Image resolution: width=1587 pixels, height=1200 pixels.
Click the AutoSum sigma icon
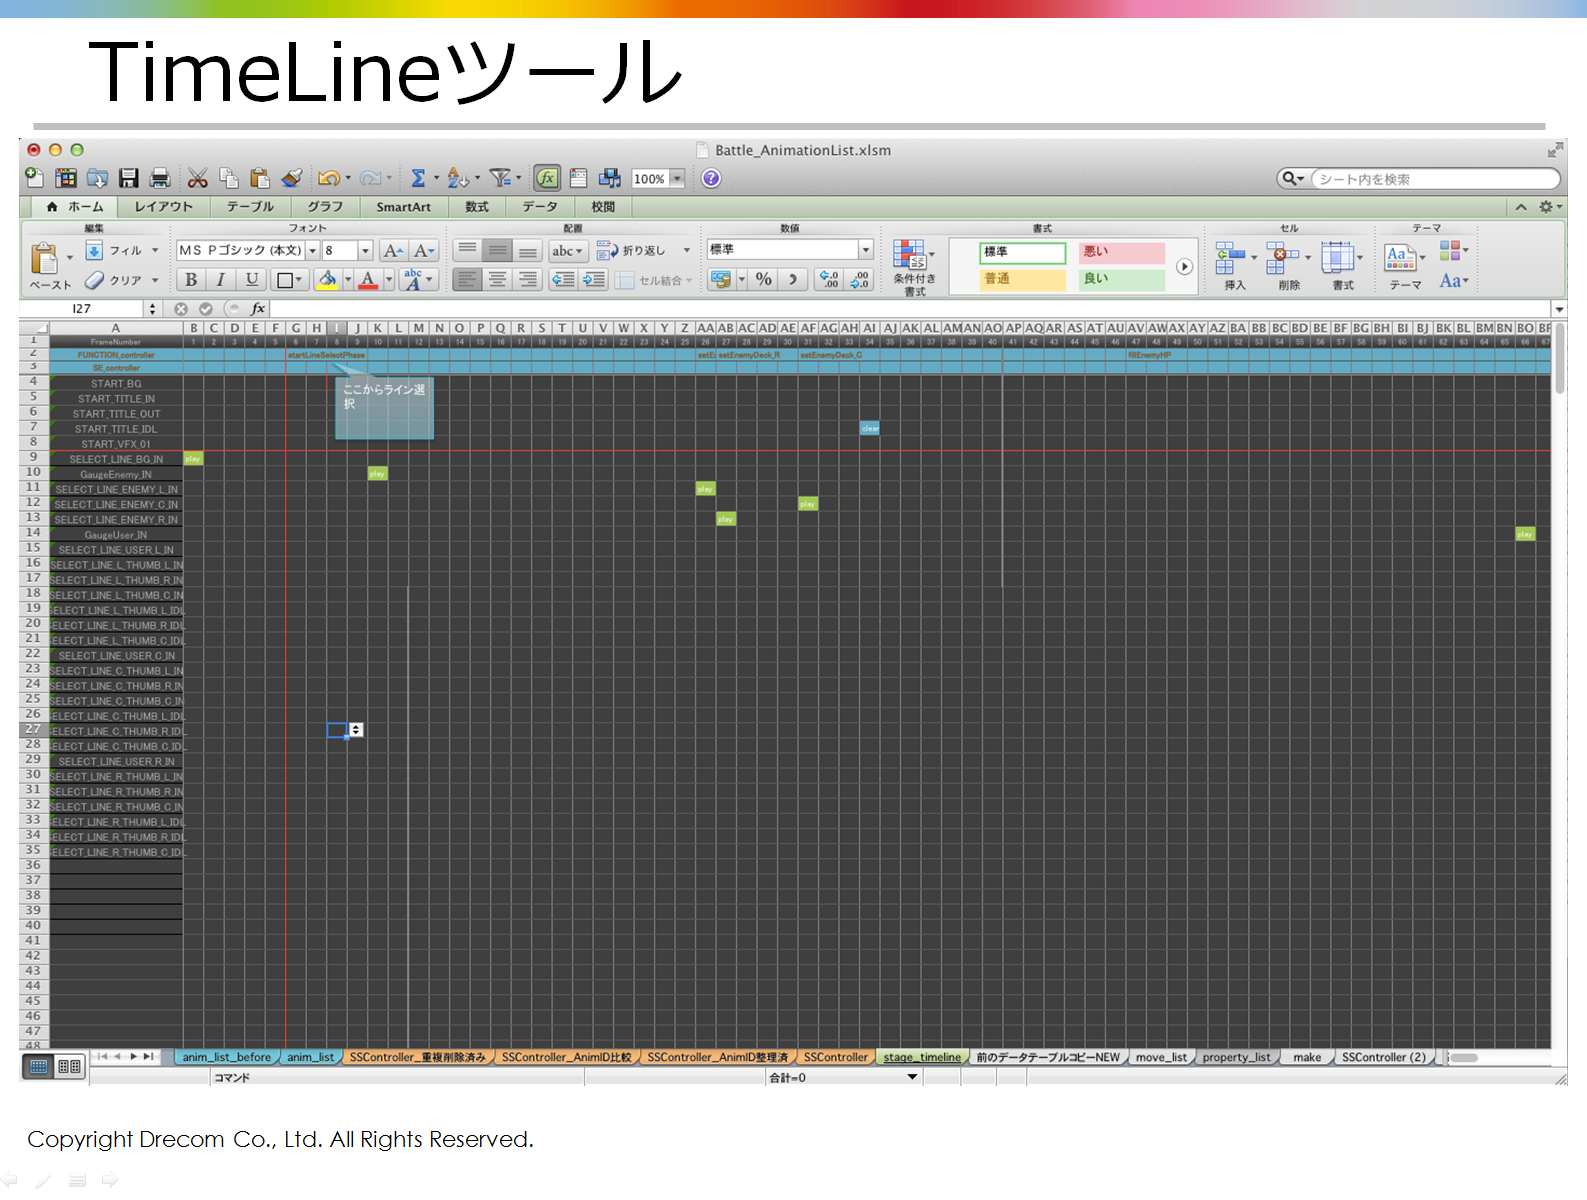pyautogui.click(x=418, y=178)
